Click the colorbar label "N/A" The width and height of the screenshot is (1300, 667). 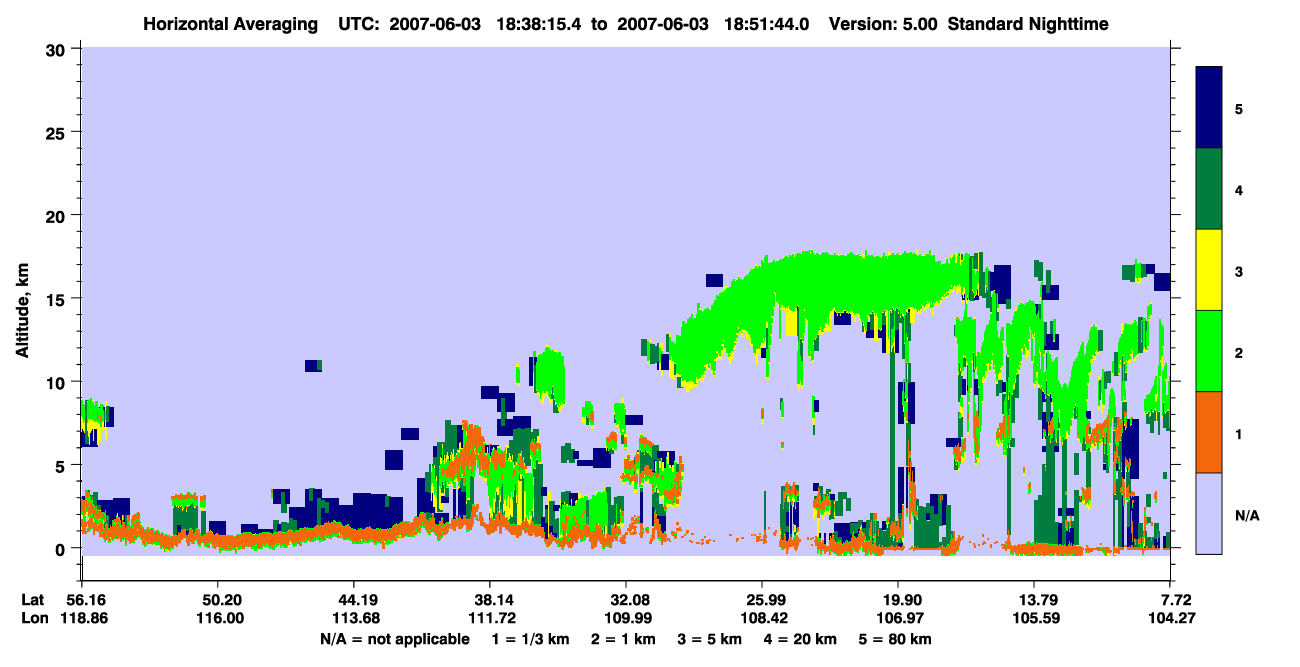[x=1246, y=515]
